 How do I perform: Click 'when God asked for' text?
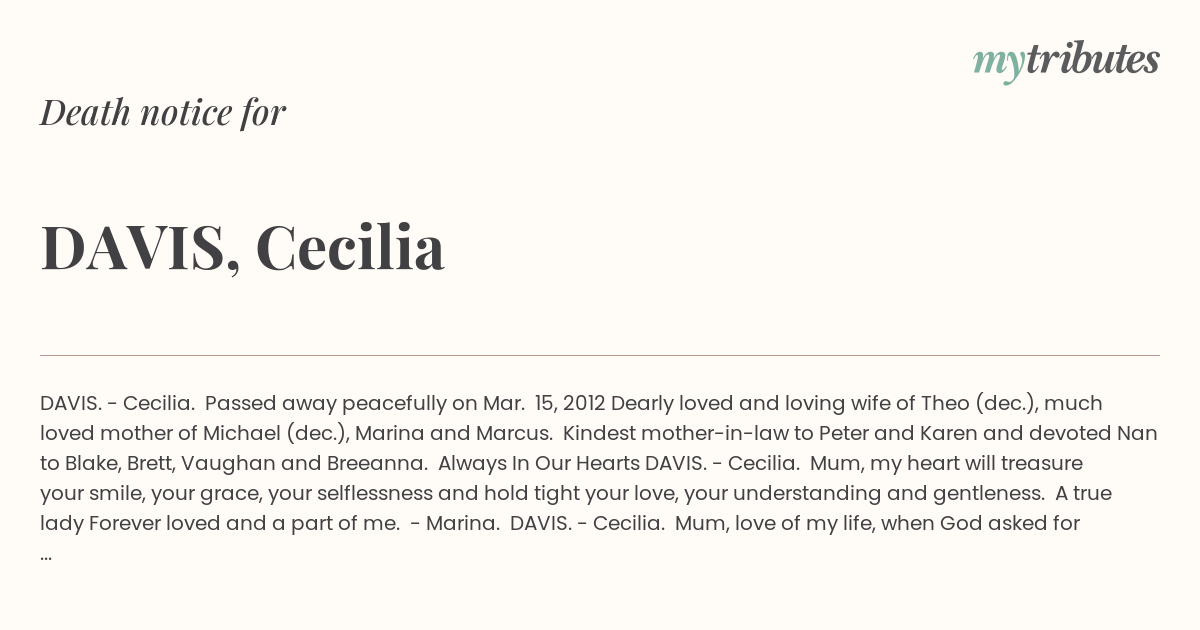(982, 523)
